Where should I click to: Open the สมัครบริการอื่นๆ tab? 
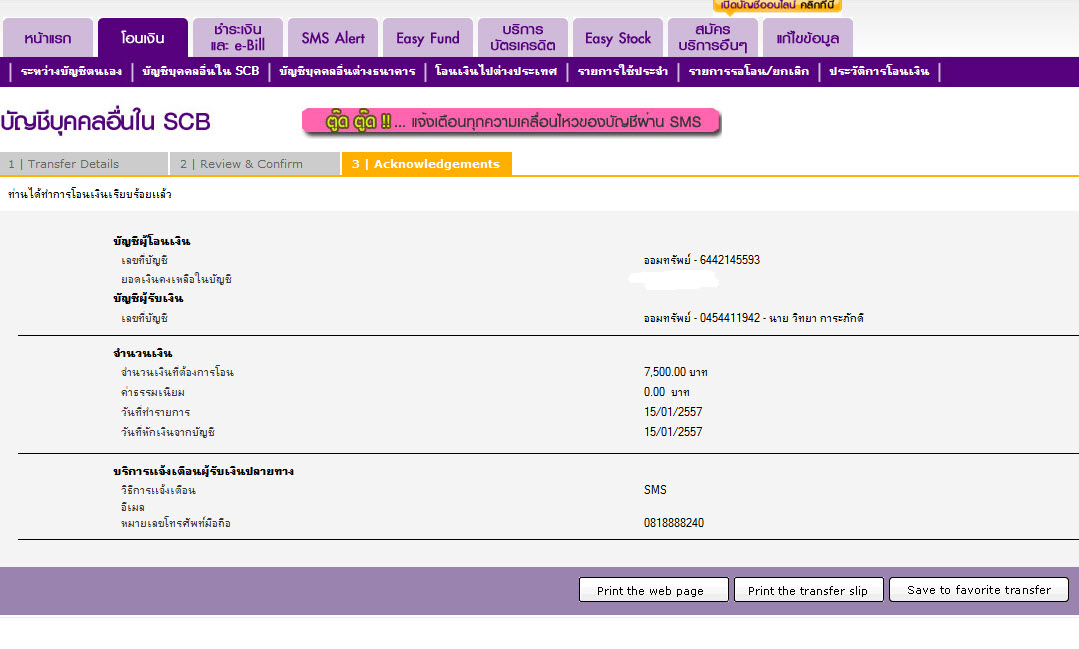pyautogui.click(x=712, y=38)
